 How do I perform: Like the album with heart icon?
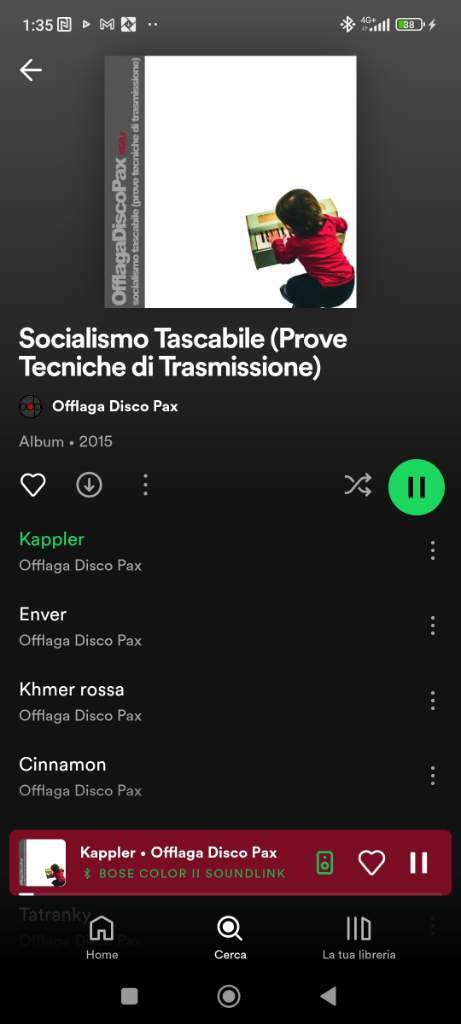tap(33, 485)
